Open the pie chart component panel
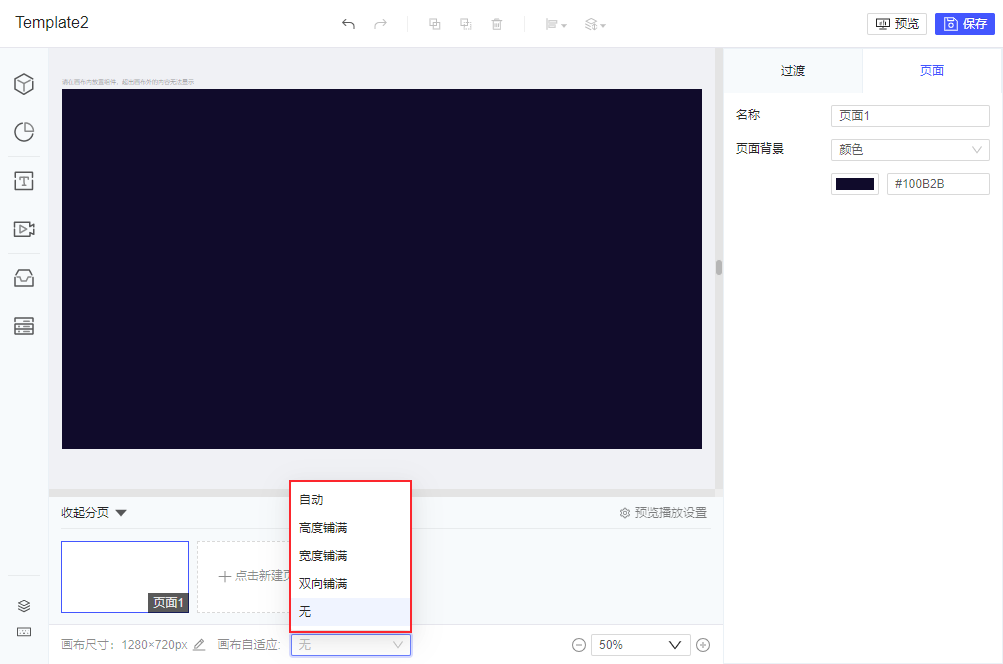This screenshot has width=1003, height=664. point(24,132)
